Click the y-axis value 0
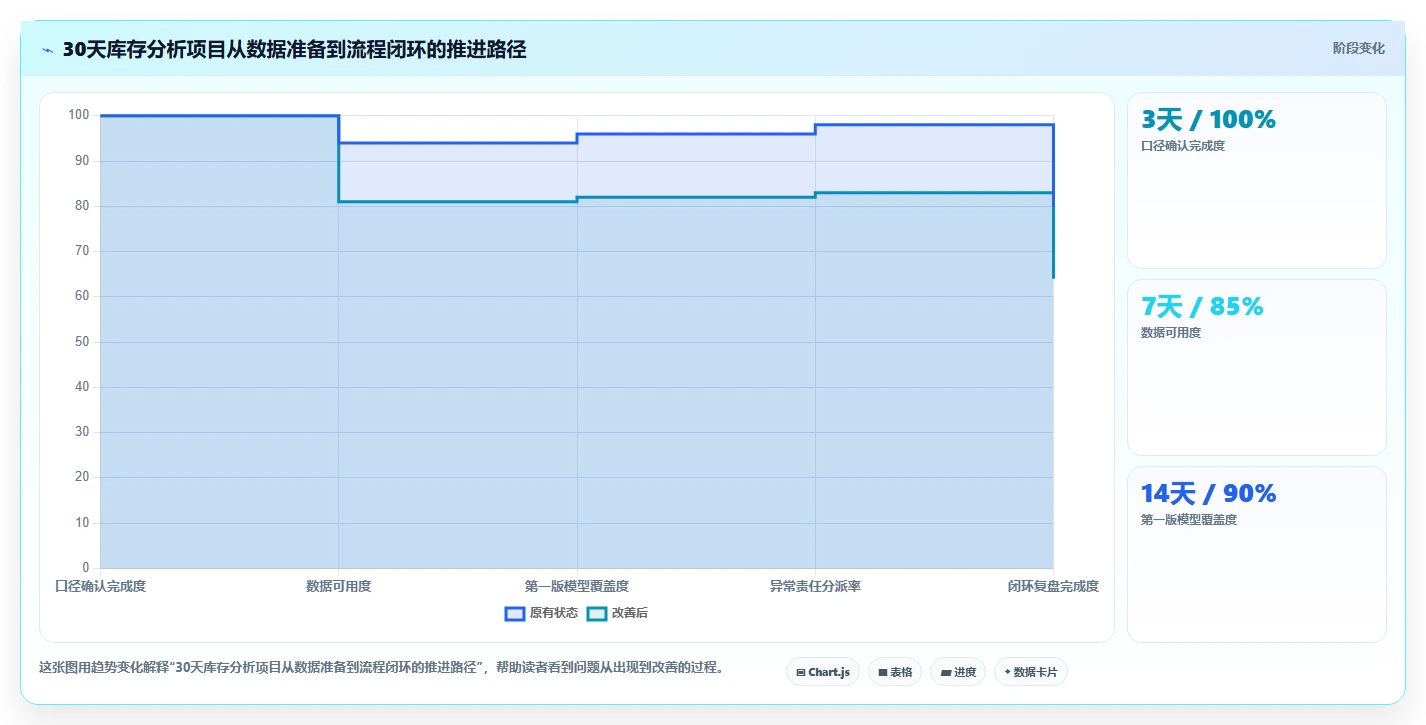Screen dimensions: 1426x725 86,568
